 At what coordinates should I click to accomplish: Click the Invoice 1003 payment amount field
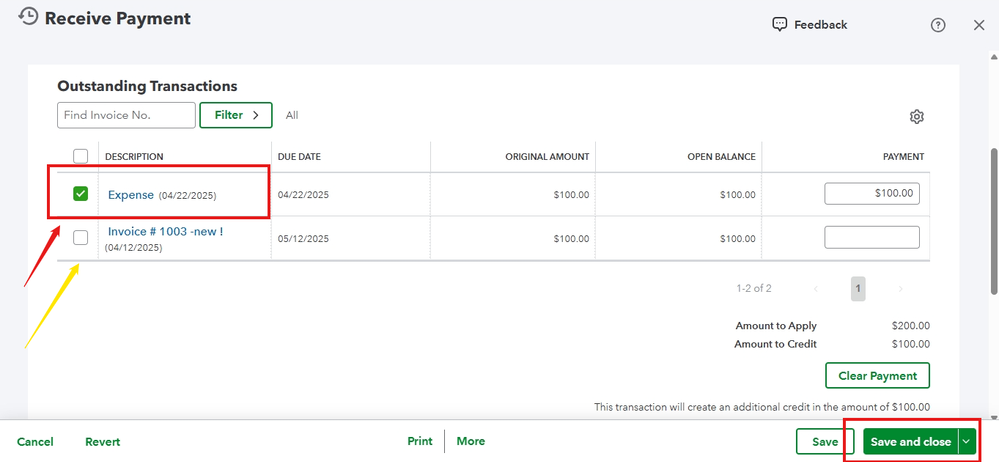871,237
